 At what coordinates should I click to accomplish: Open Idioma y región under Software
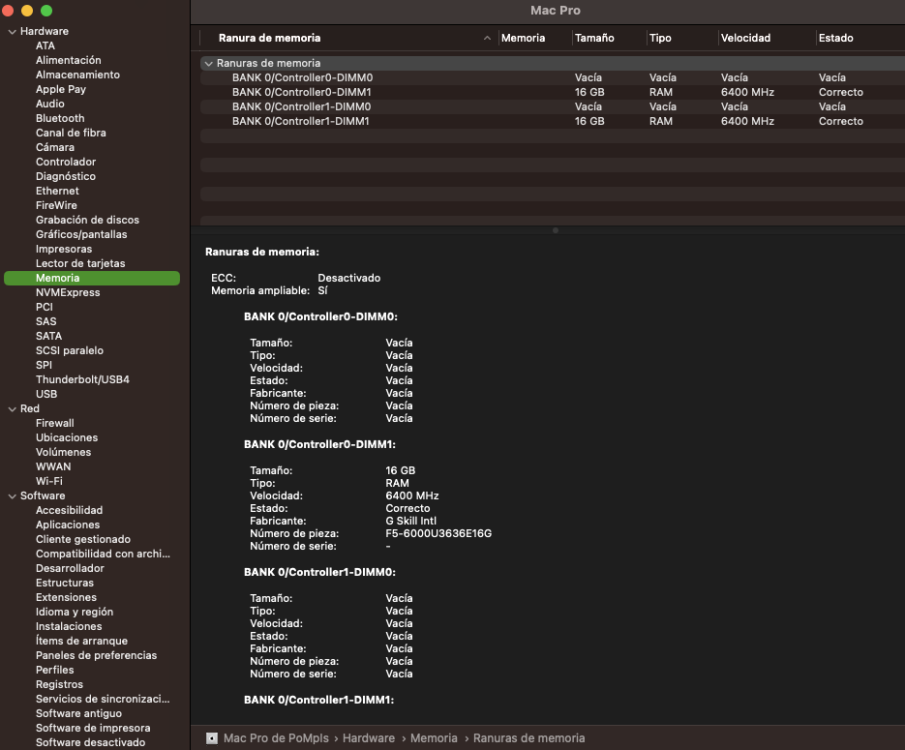coord(74,612)
